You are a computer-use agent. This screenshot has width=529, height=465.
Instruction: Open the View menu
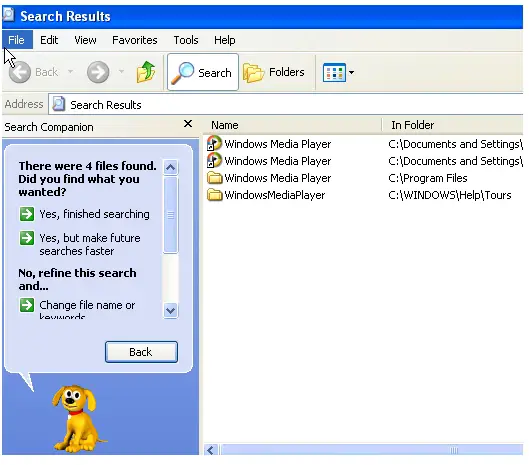85,40
